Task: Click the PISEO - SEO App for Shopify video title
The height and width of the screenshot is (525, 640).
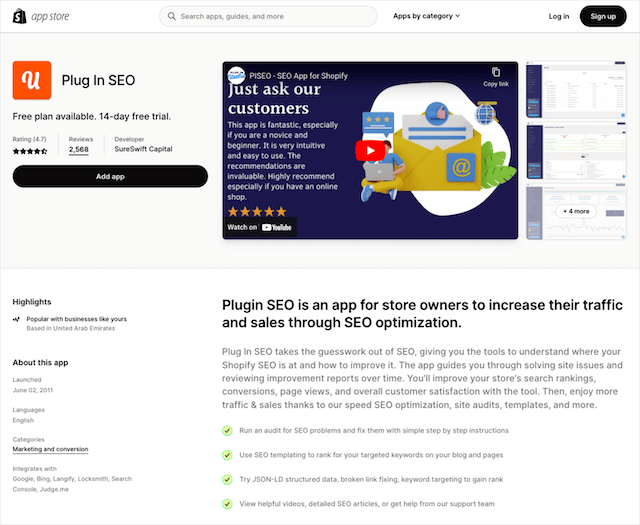Action: tap(298, 76)
